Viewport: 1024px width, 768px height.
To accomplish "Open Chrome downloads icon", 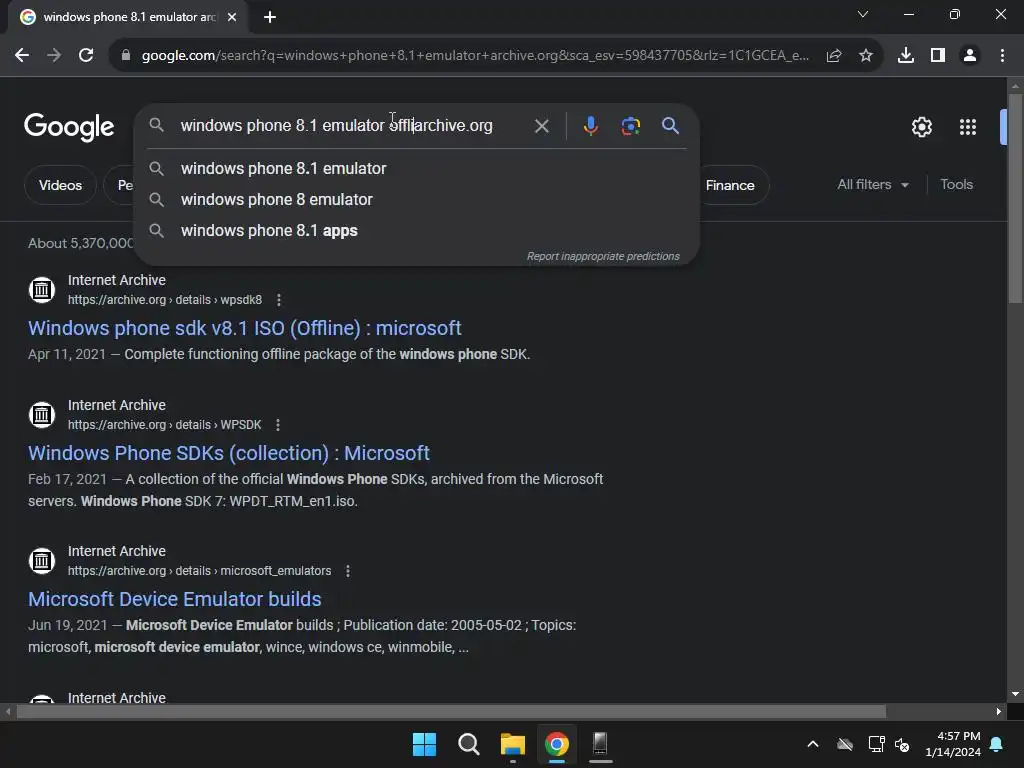I will pyautogui.click(x=906, y=56).
